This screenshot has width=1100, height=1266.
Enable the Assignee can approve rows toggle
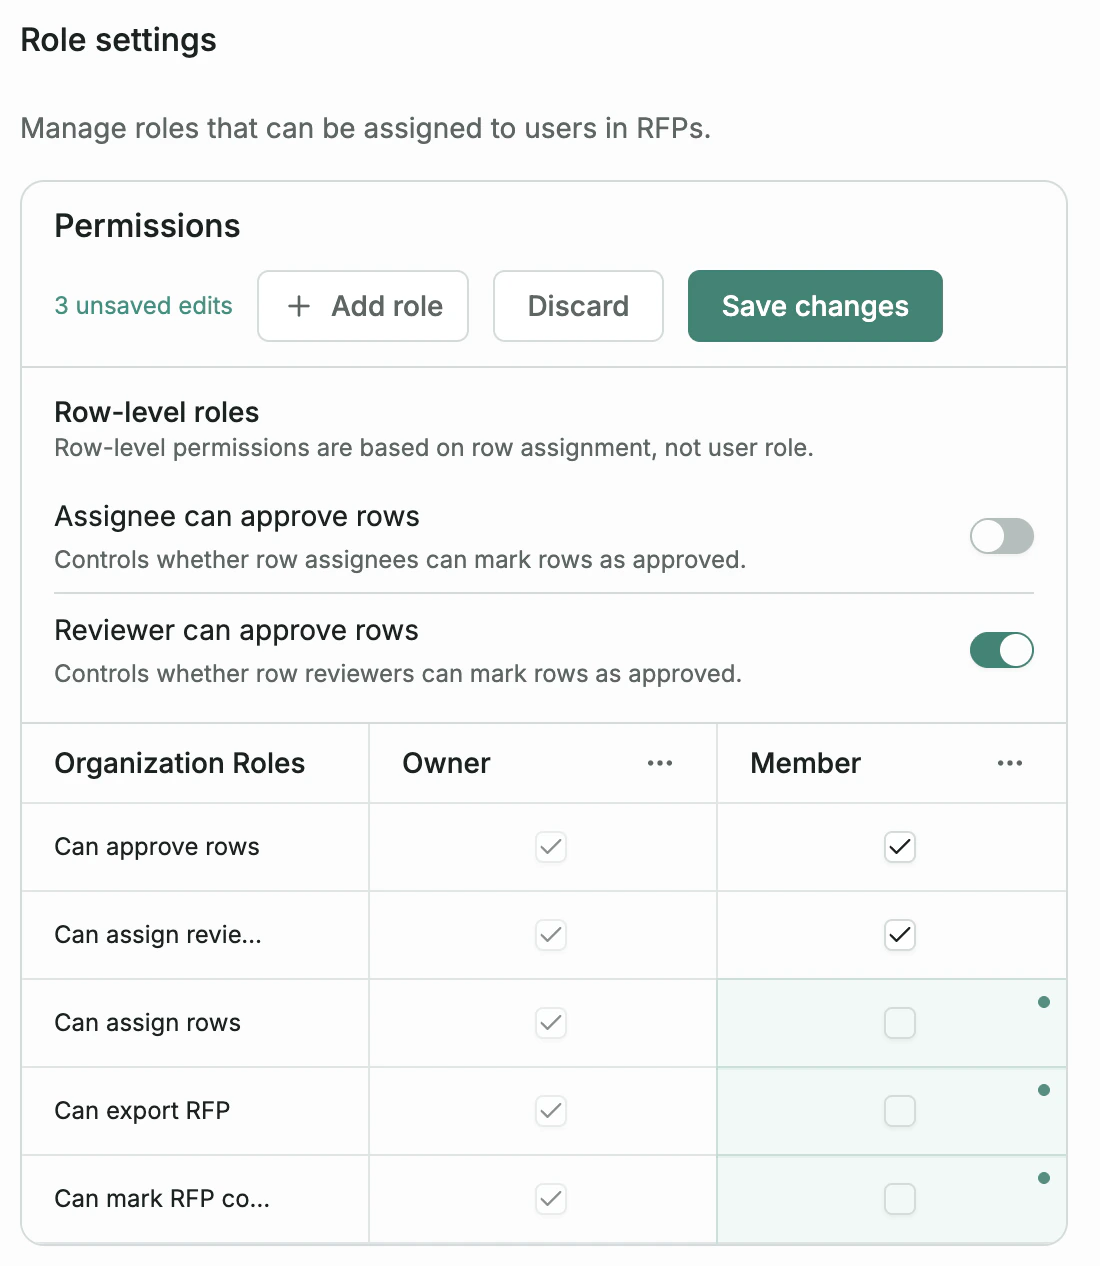[1002, 536]
